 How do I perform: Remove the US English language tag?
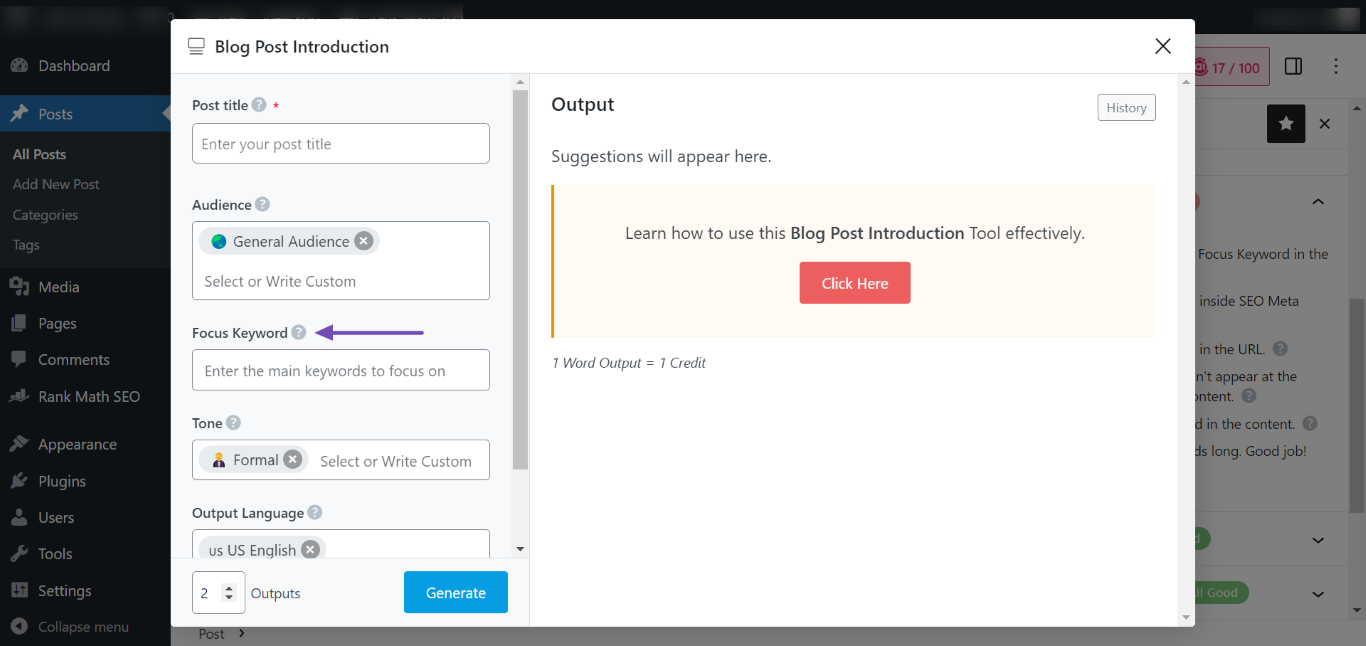(x=311, y=550)
